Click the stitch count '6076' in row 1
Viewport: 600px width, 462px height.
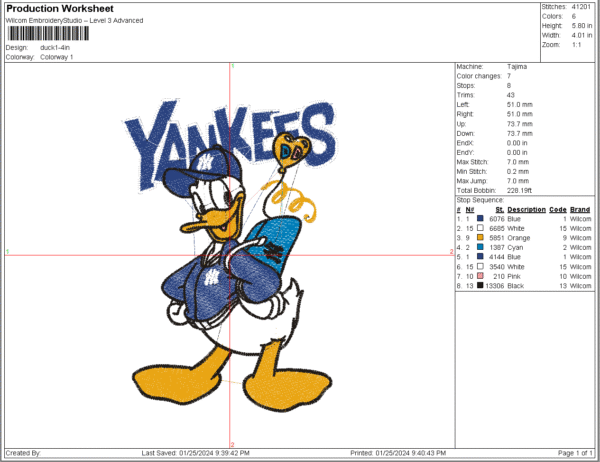497,219
